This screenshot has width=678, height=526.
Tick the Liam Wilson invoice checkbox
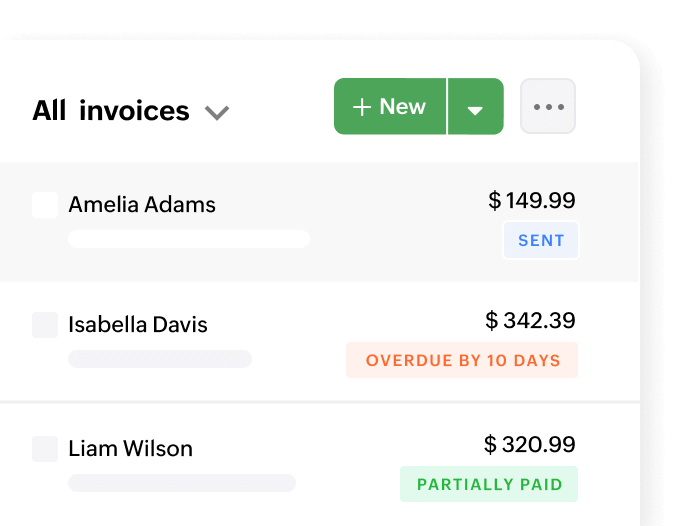click(x=45, y=449)
